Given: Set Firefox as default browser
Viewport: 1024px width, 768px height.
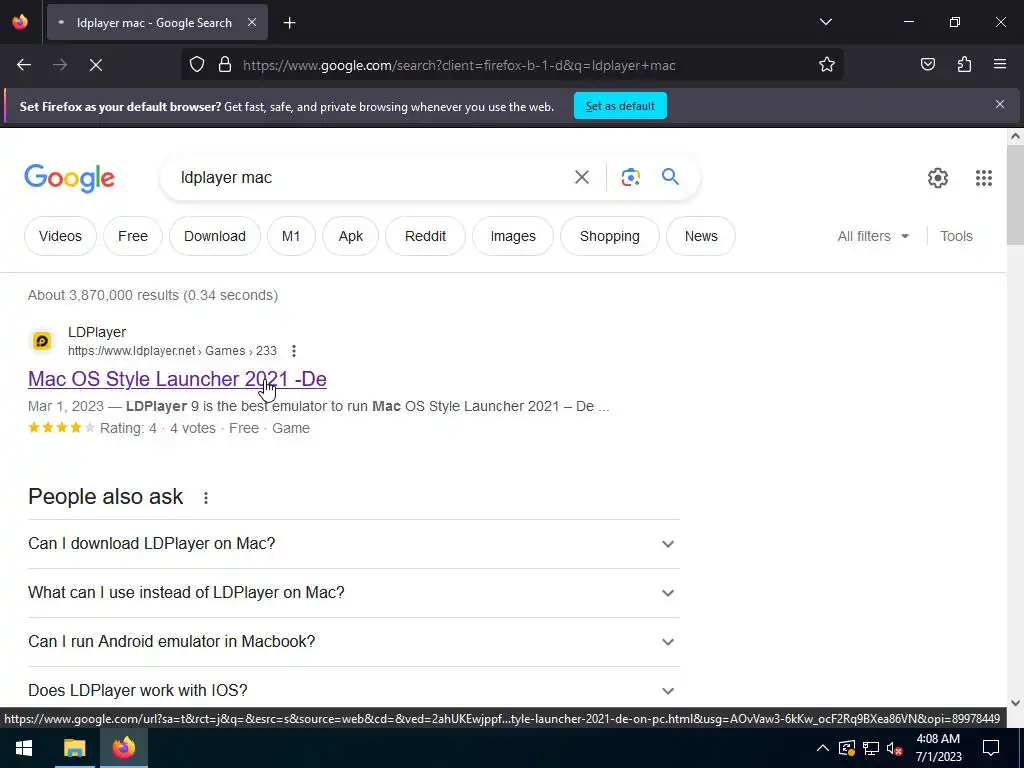Looking at the screenshot, I should point(620,106).
